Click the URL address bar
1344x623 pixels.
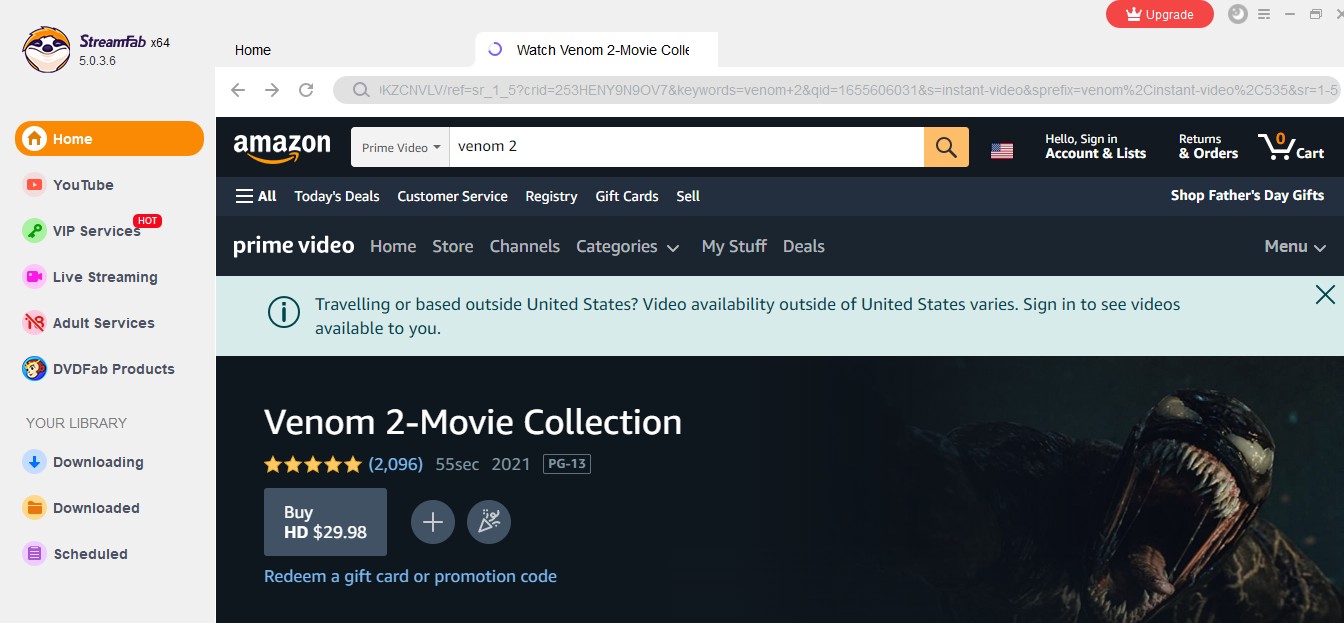pyautogui.click(x=838, y=90)
